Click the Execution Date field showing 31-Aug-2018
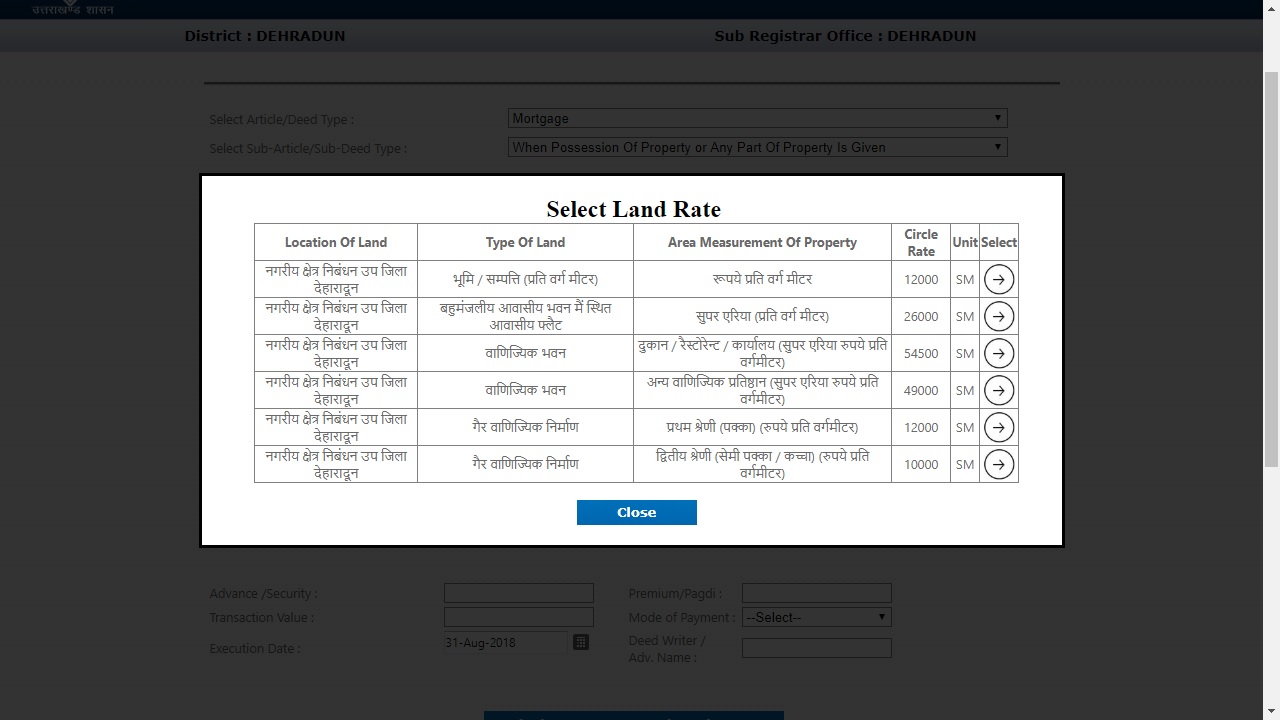This screenshot has height=720, width=1280. pyautogui.click(x=505, y=642)
